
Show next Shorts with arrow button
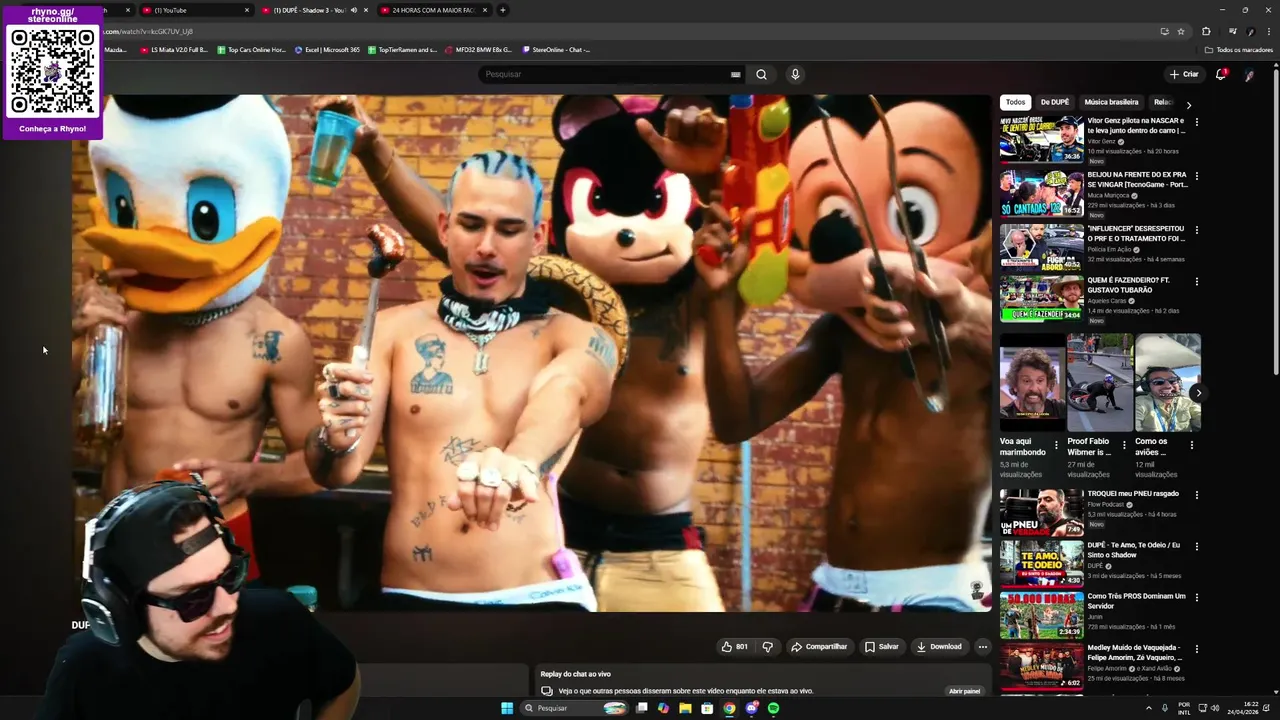pyautogui.click(x=1198, y=393)
